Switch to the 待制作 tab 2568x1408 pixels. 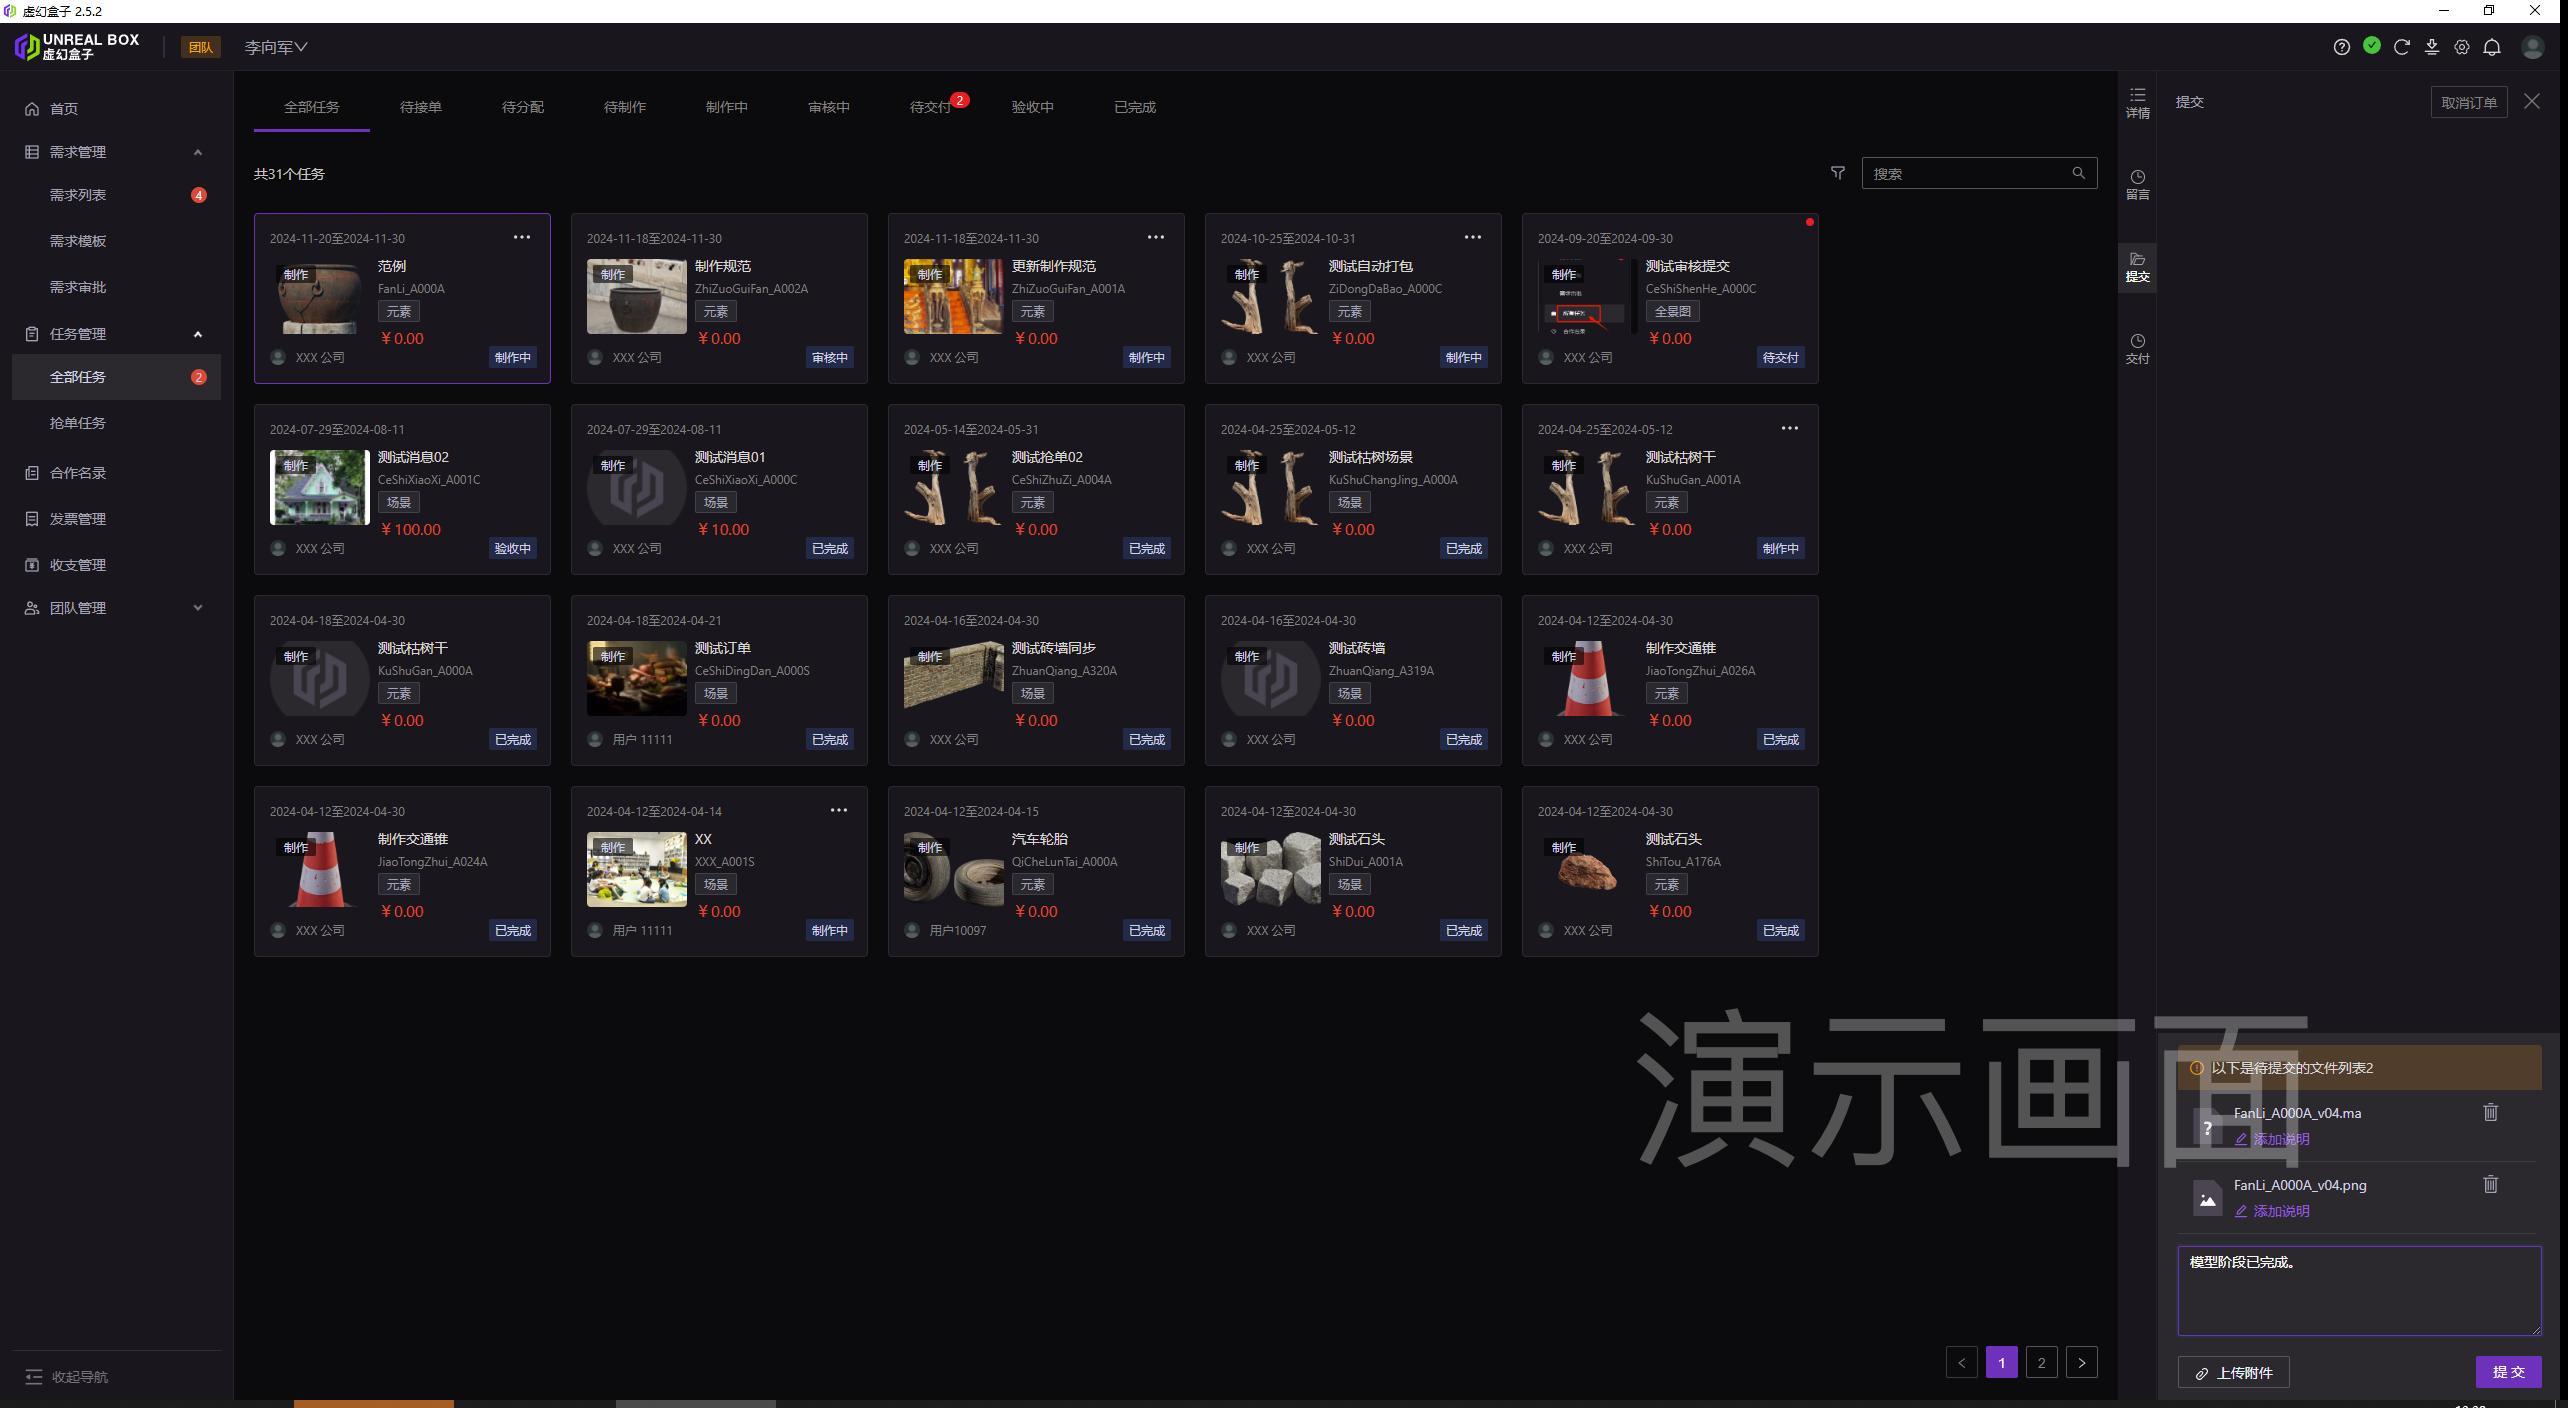[625, 107]
